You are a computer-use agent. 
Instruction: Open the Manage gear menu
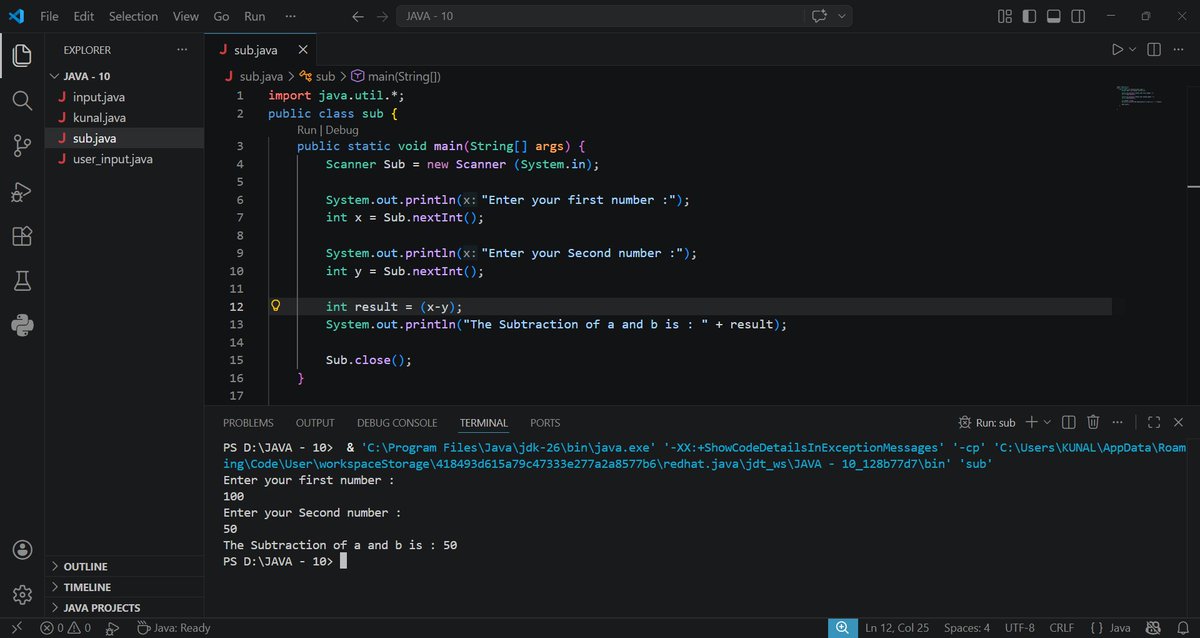pyautogui.click(x=22, y=595)
